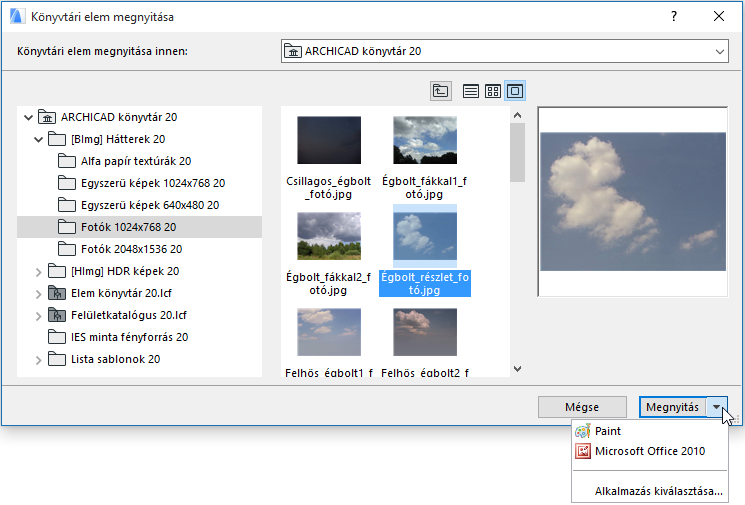745x505 pixels.
Task: Choose Microsoft Office 2010 from the menu
Action: click(649, 451)
